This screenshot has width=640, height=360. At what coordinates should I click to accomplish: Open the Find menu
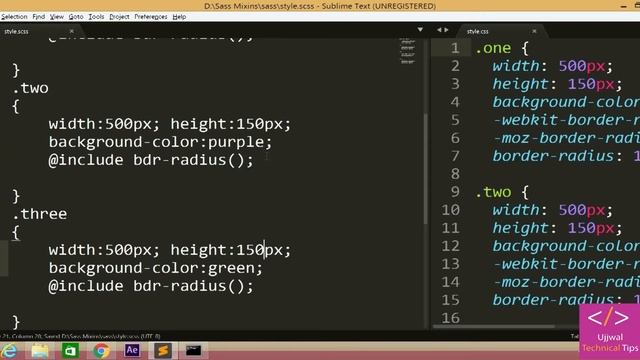pos(38,17)
